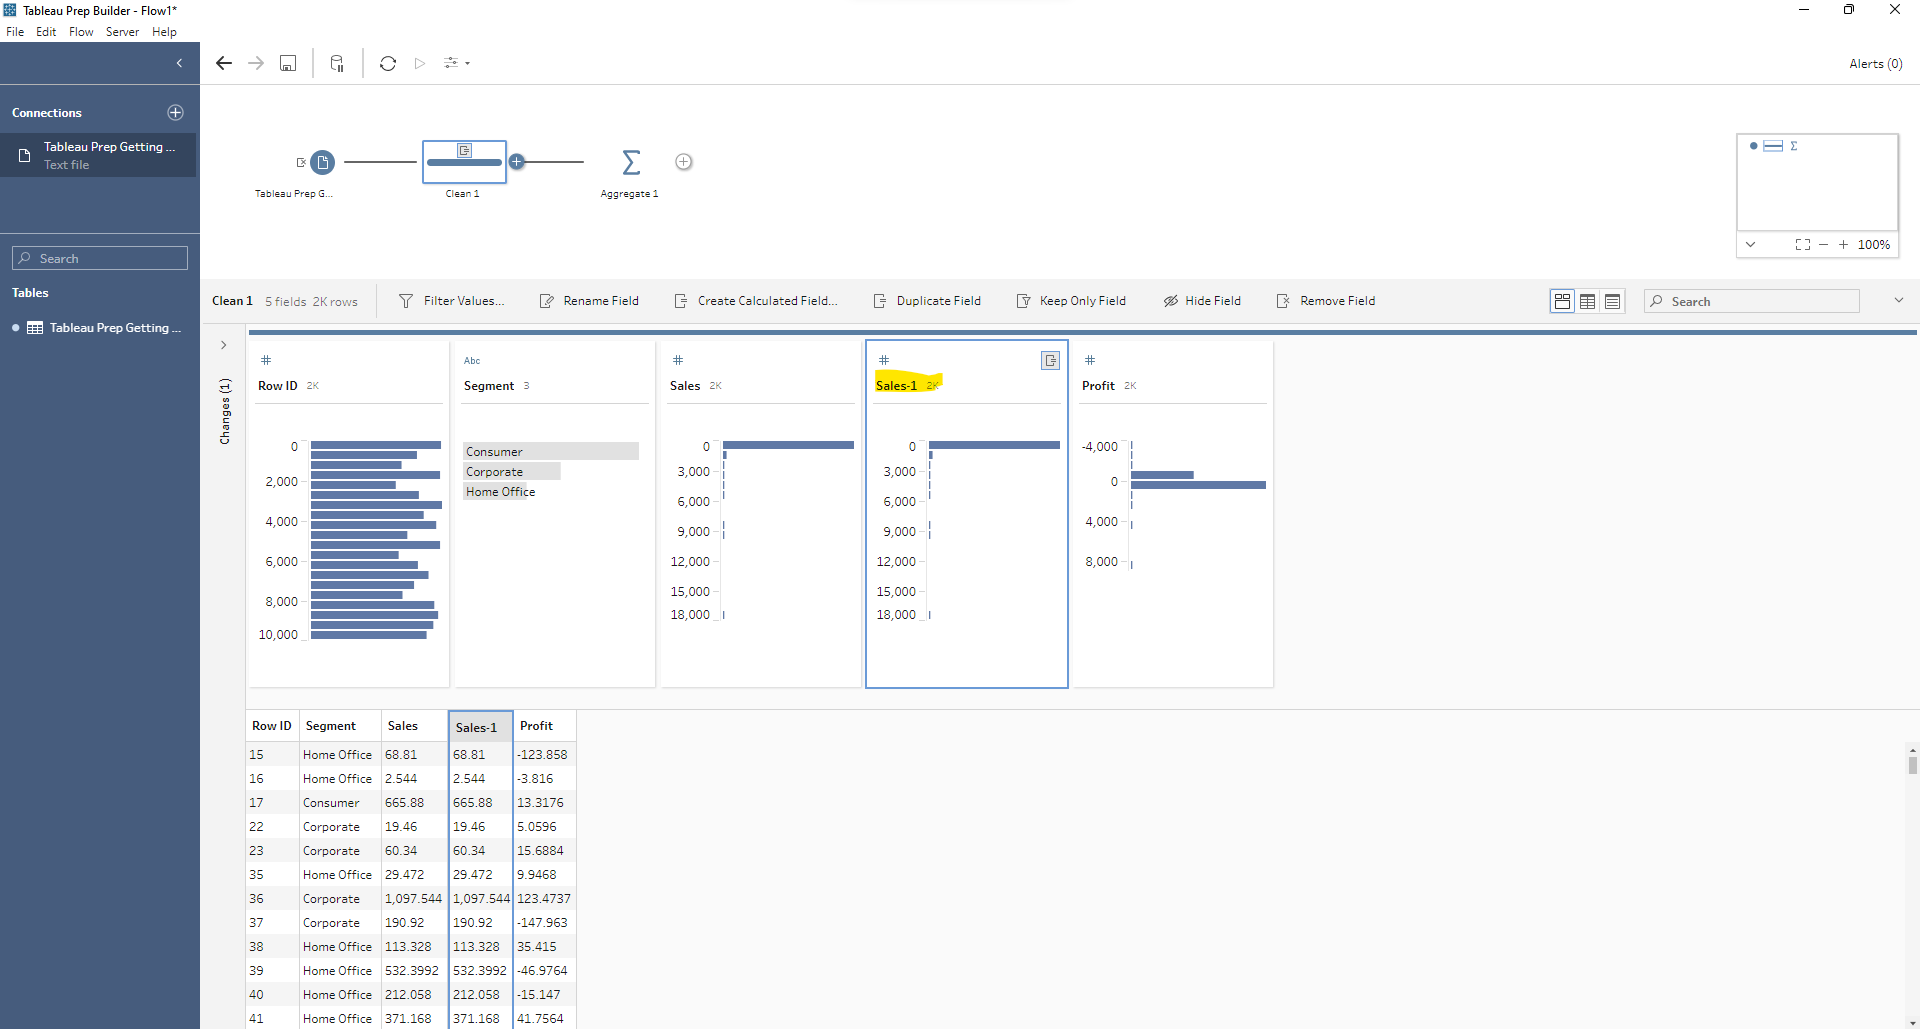Viewport: 1920px width, 1029px height.
Task: Select the Sales-1 field name
Action: [x=897, y=386]
